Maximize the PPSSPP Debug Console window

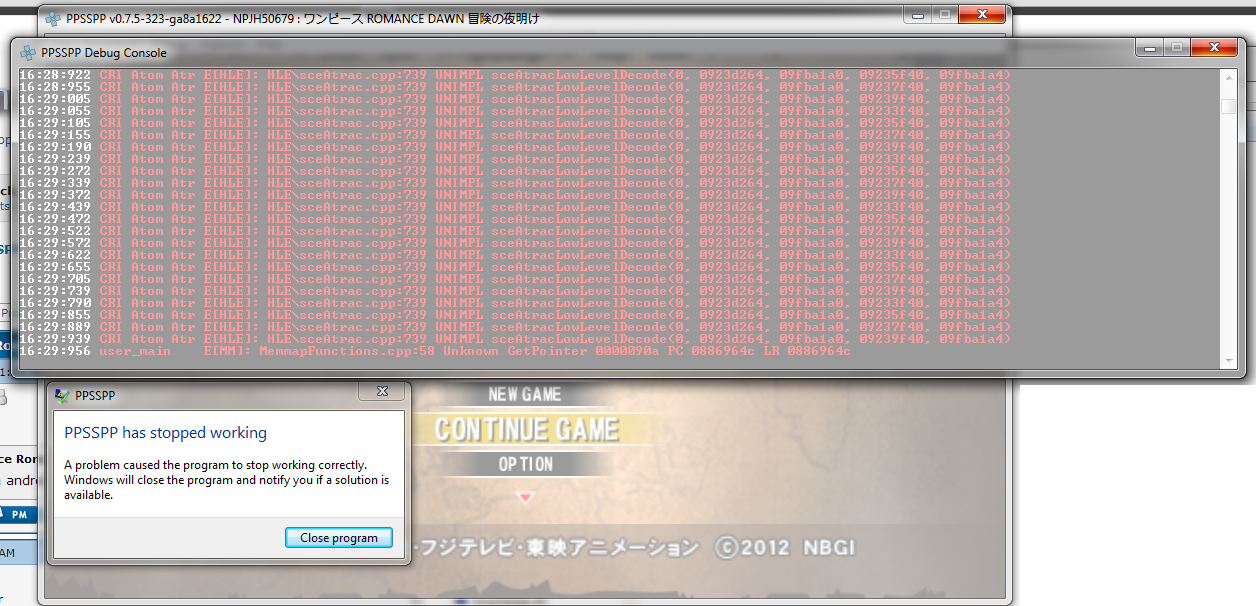coord(1178,48)
